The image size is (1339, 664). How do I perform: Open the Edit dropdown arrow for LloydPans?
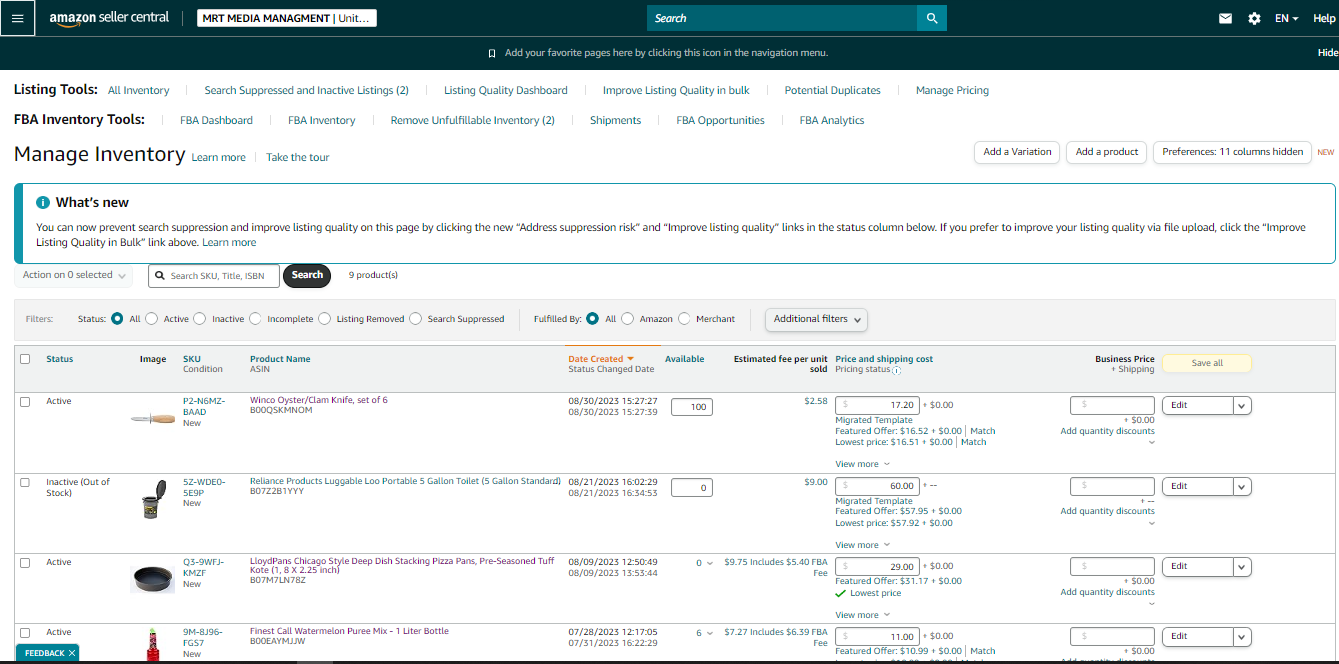point(1242,566)
